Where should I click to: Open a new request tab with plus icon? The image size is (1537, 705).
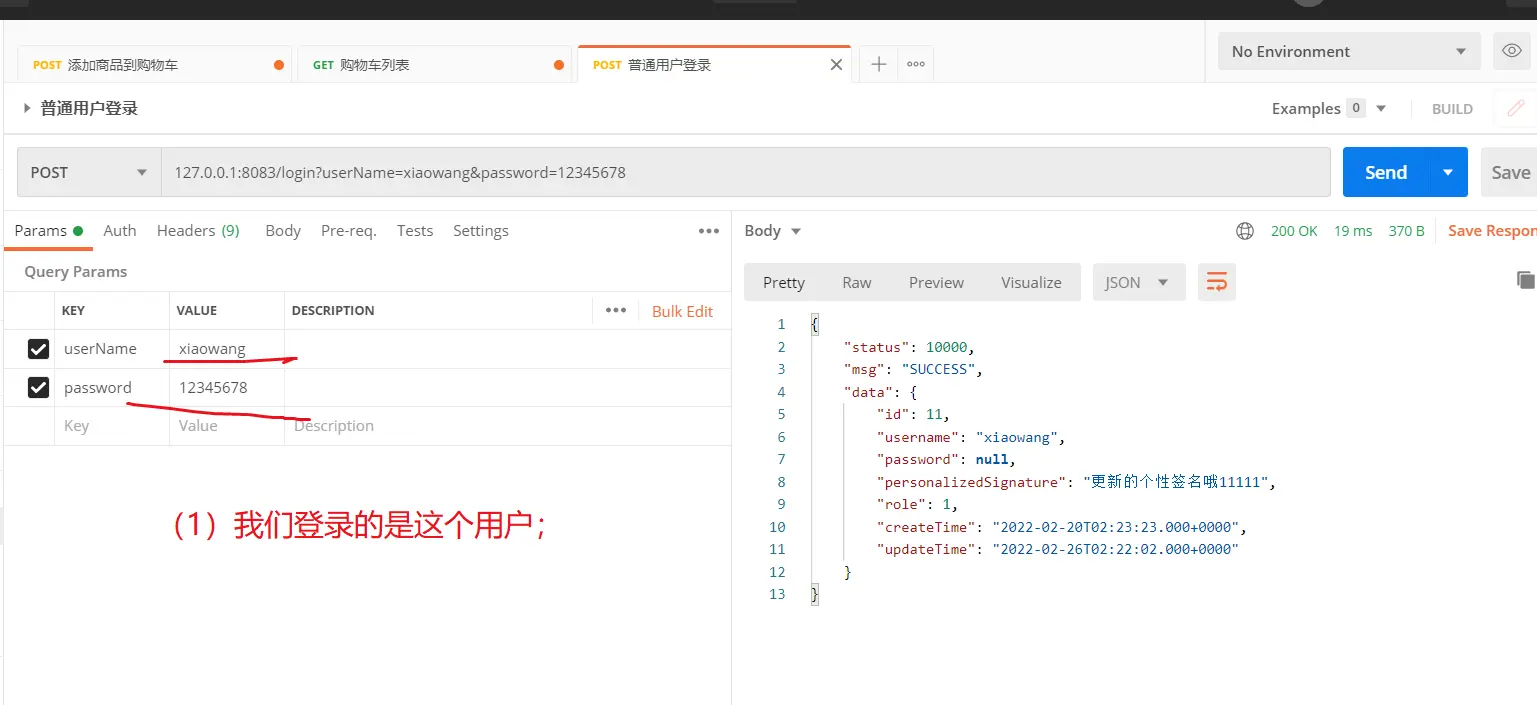(878, 65)
